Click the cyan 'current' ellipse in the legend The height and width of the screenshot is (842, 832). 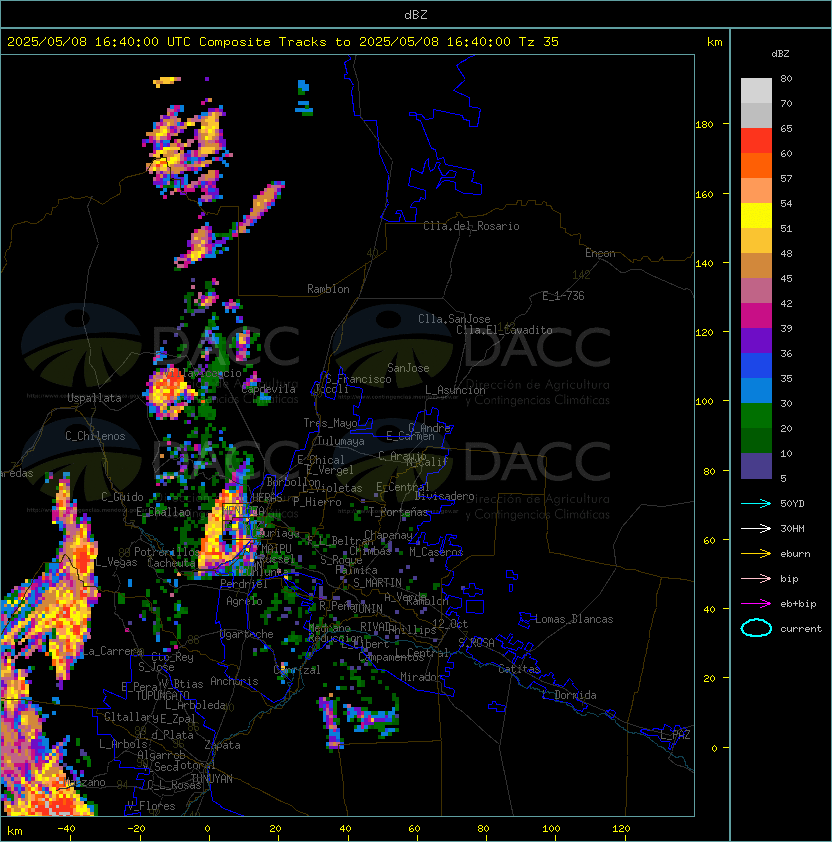click(756, 628)
